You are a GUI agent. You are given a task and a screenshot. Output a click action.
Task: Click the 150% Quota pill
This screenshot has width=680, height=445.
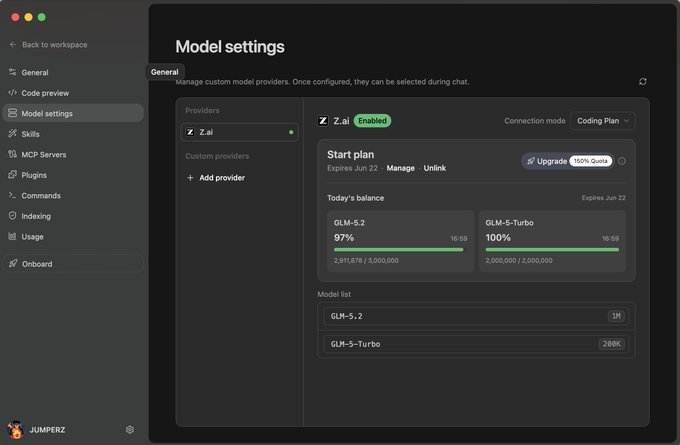coord(590,161)
